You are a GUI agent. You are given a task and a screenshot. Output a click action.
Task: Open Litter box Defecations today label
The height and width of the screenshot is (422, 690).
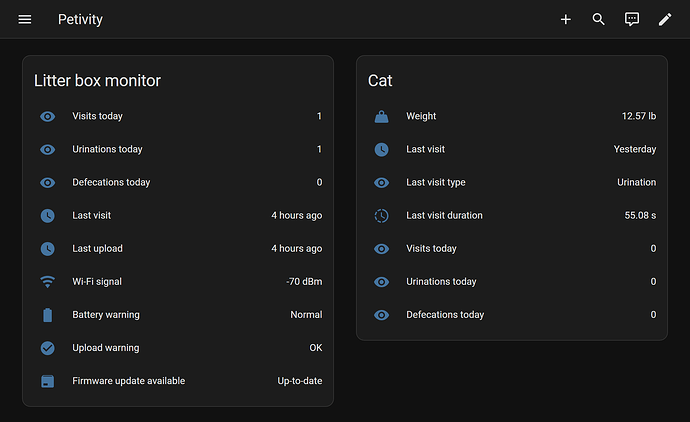pos(111,182)
